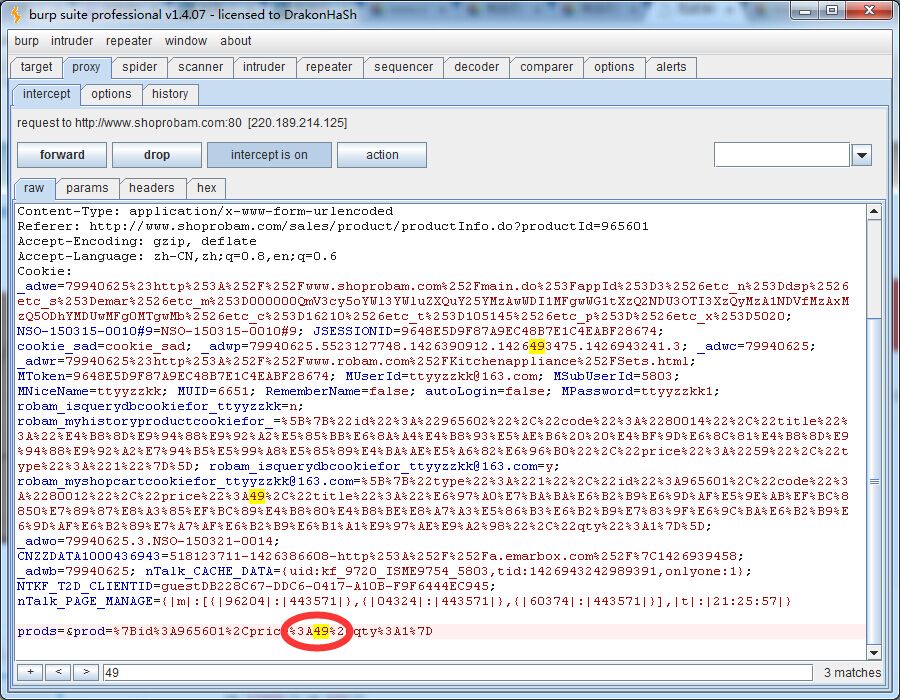The image size is (900, 700).
Task: Go to the repeater tool tab
Action: [x=329, y=67]
